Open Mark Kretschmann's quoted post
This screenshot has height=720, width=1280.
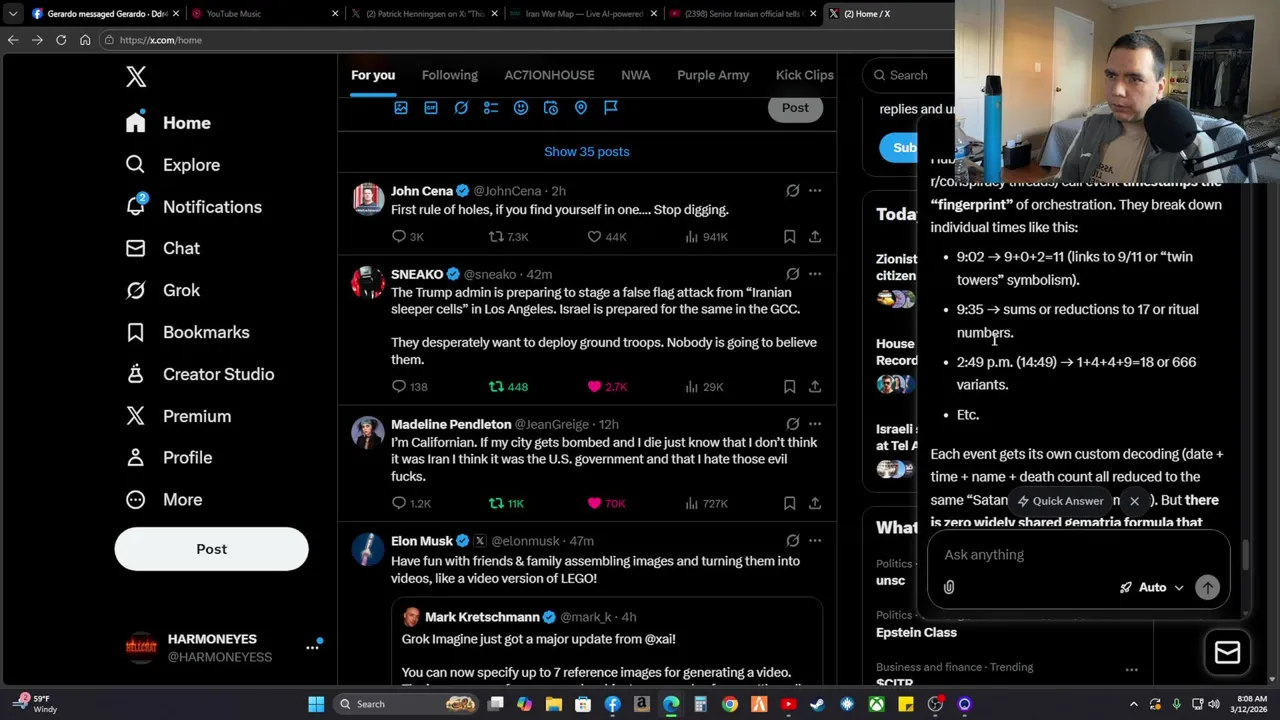(607, 643)
